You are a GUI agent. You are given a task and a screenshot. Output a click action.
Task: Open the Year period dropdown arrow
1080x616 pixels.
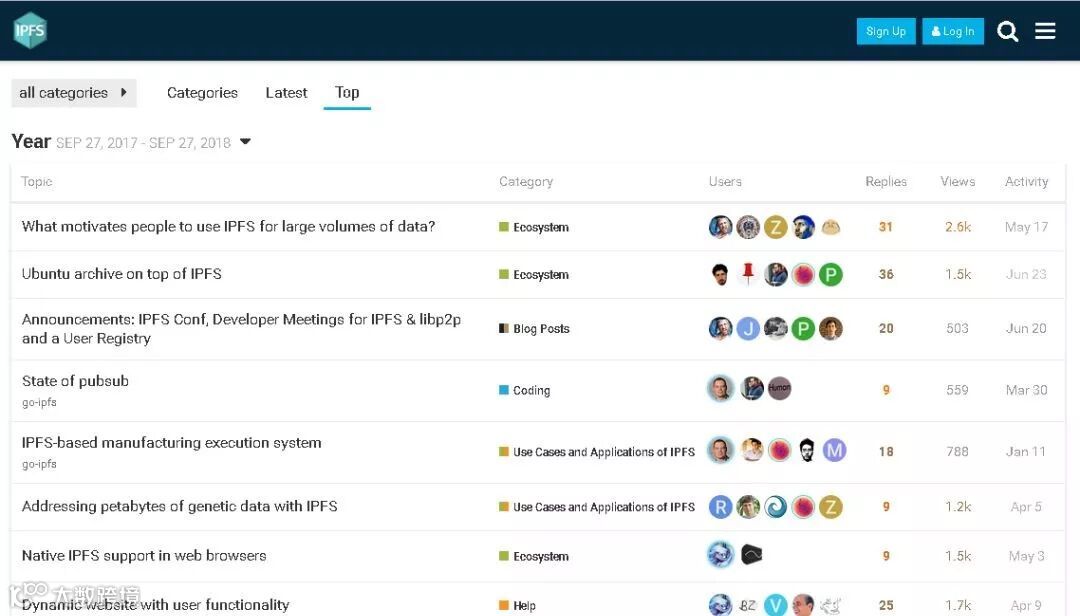245,142
